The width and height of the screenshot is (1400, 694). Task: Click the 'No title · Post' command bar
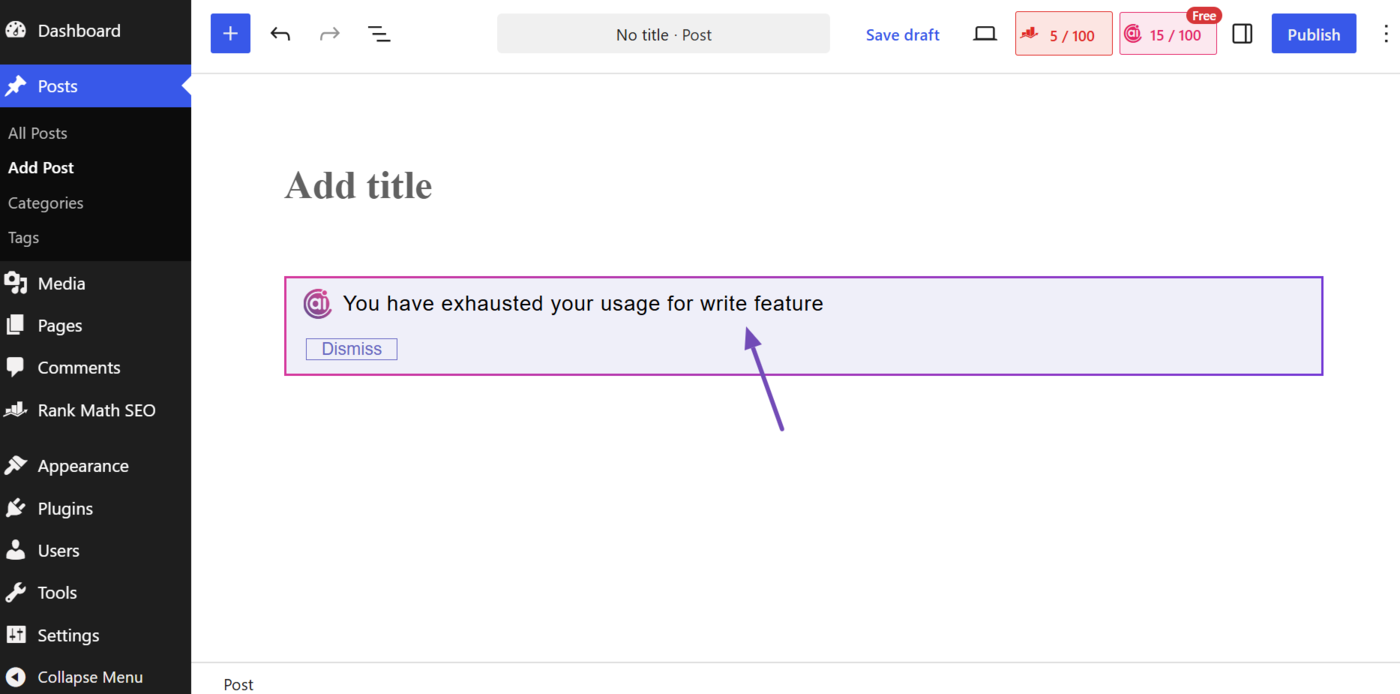(x=664, y=34)
